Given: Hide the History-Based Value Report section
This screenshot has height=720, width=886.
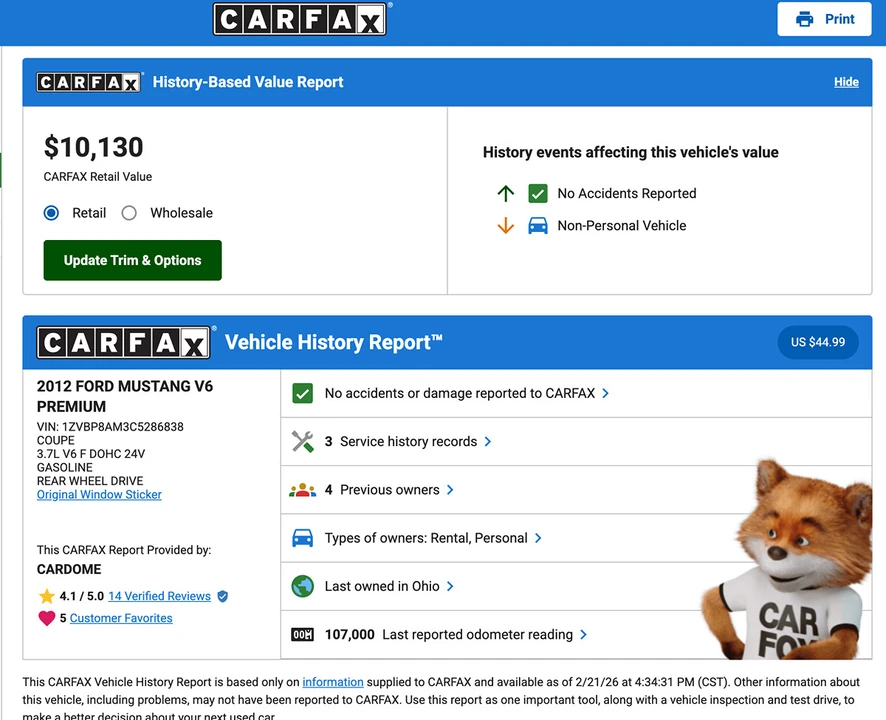Looking at the screenshot, I should coord(846,82).
